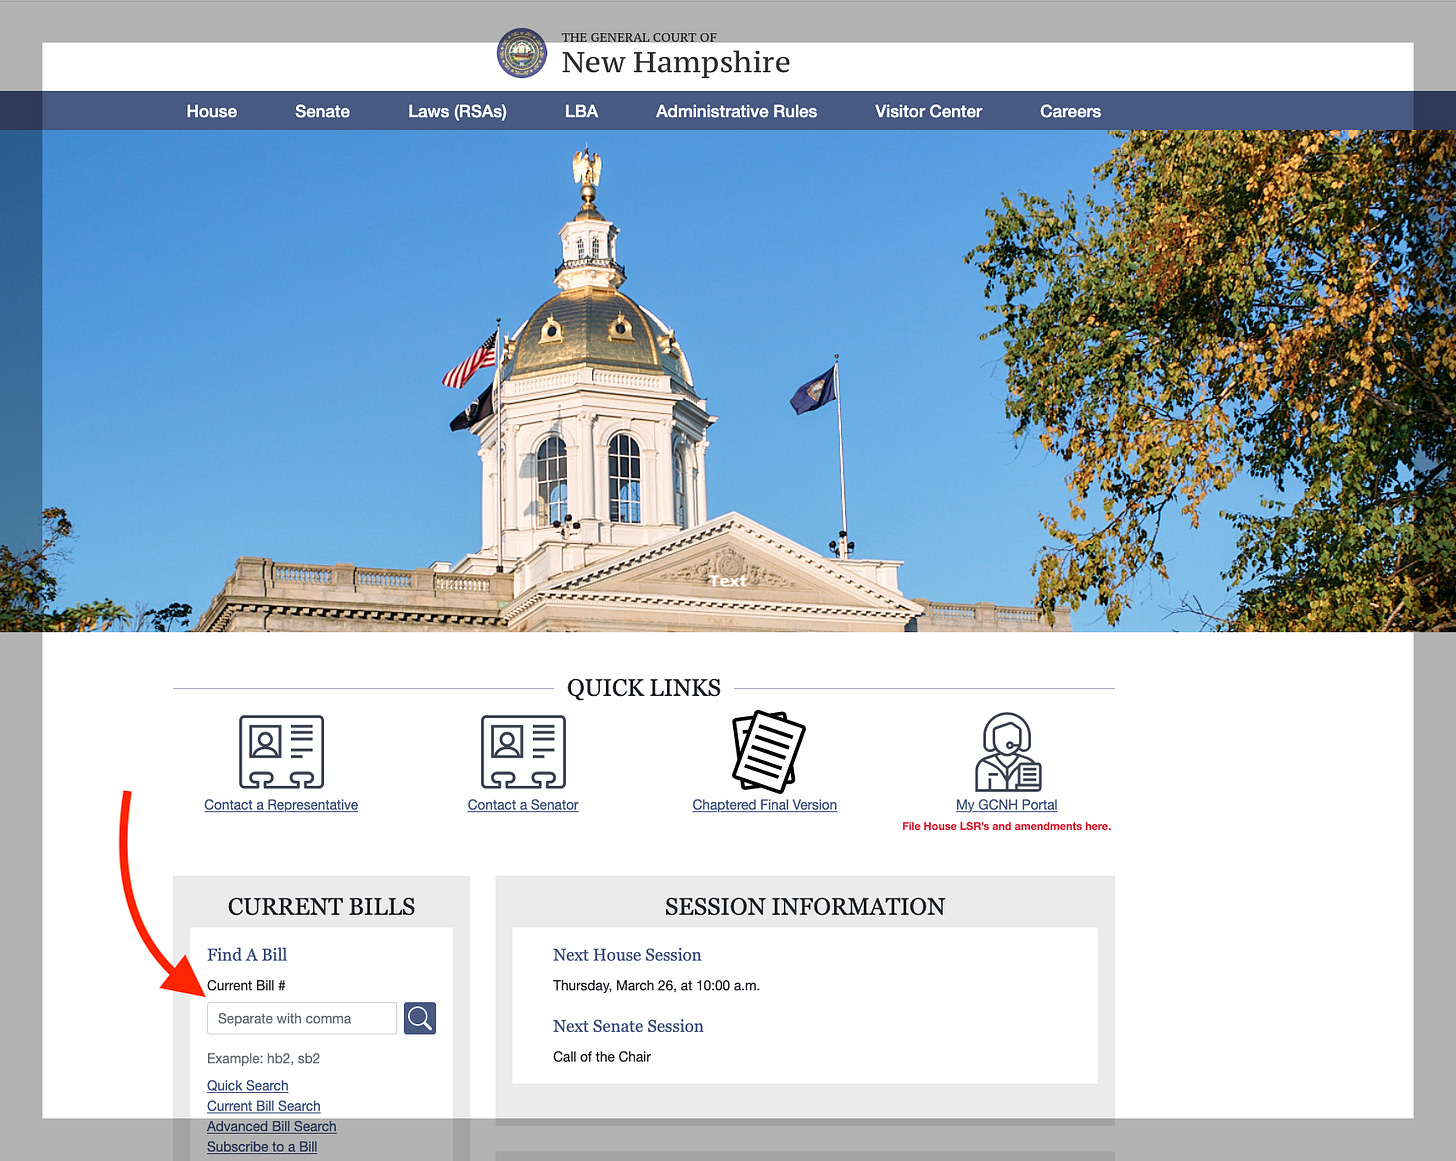This screenshot has width=1456, height=1161.
Task: Click the State House dome banner image
Action: (x=728, y=381)
